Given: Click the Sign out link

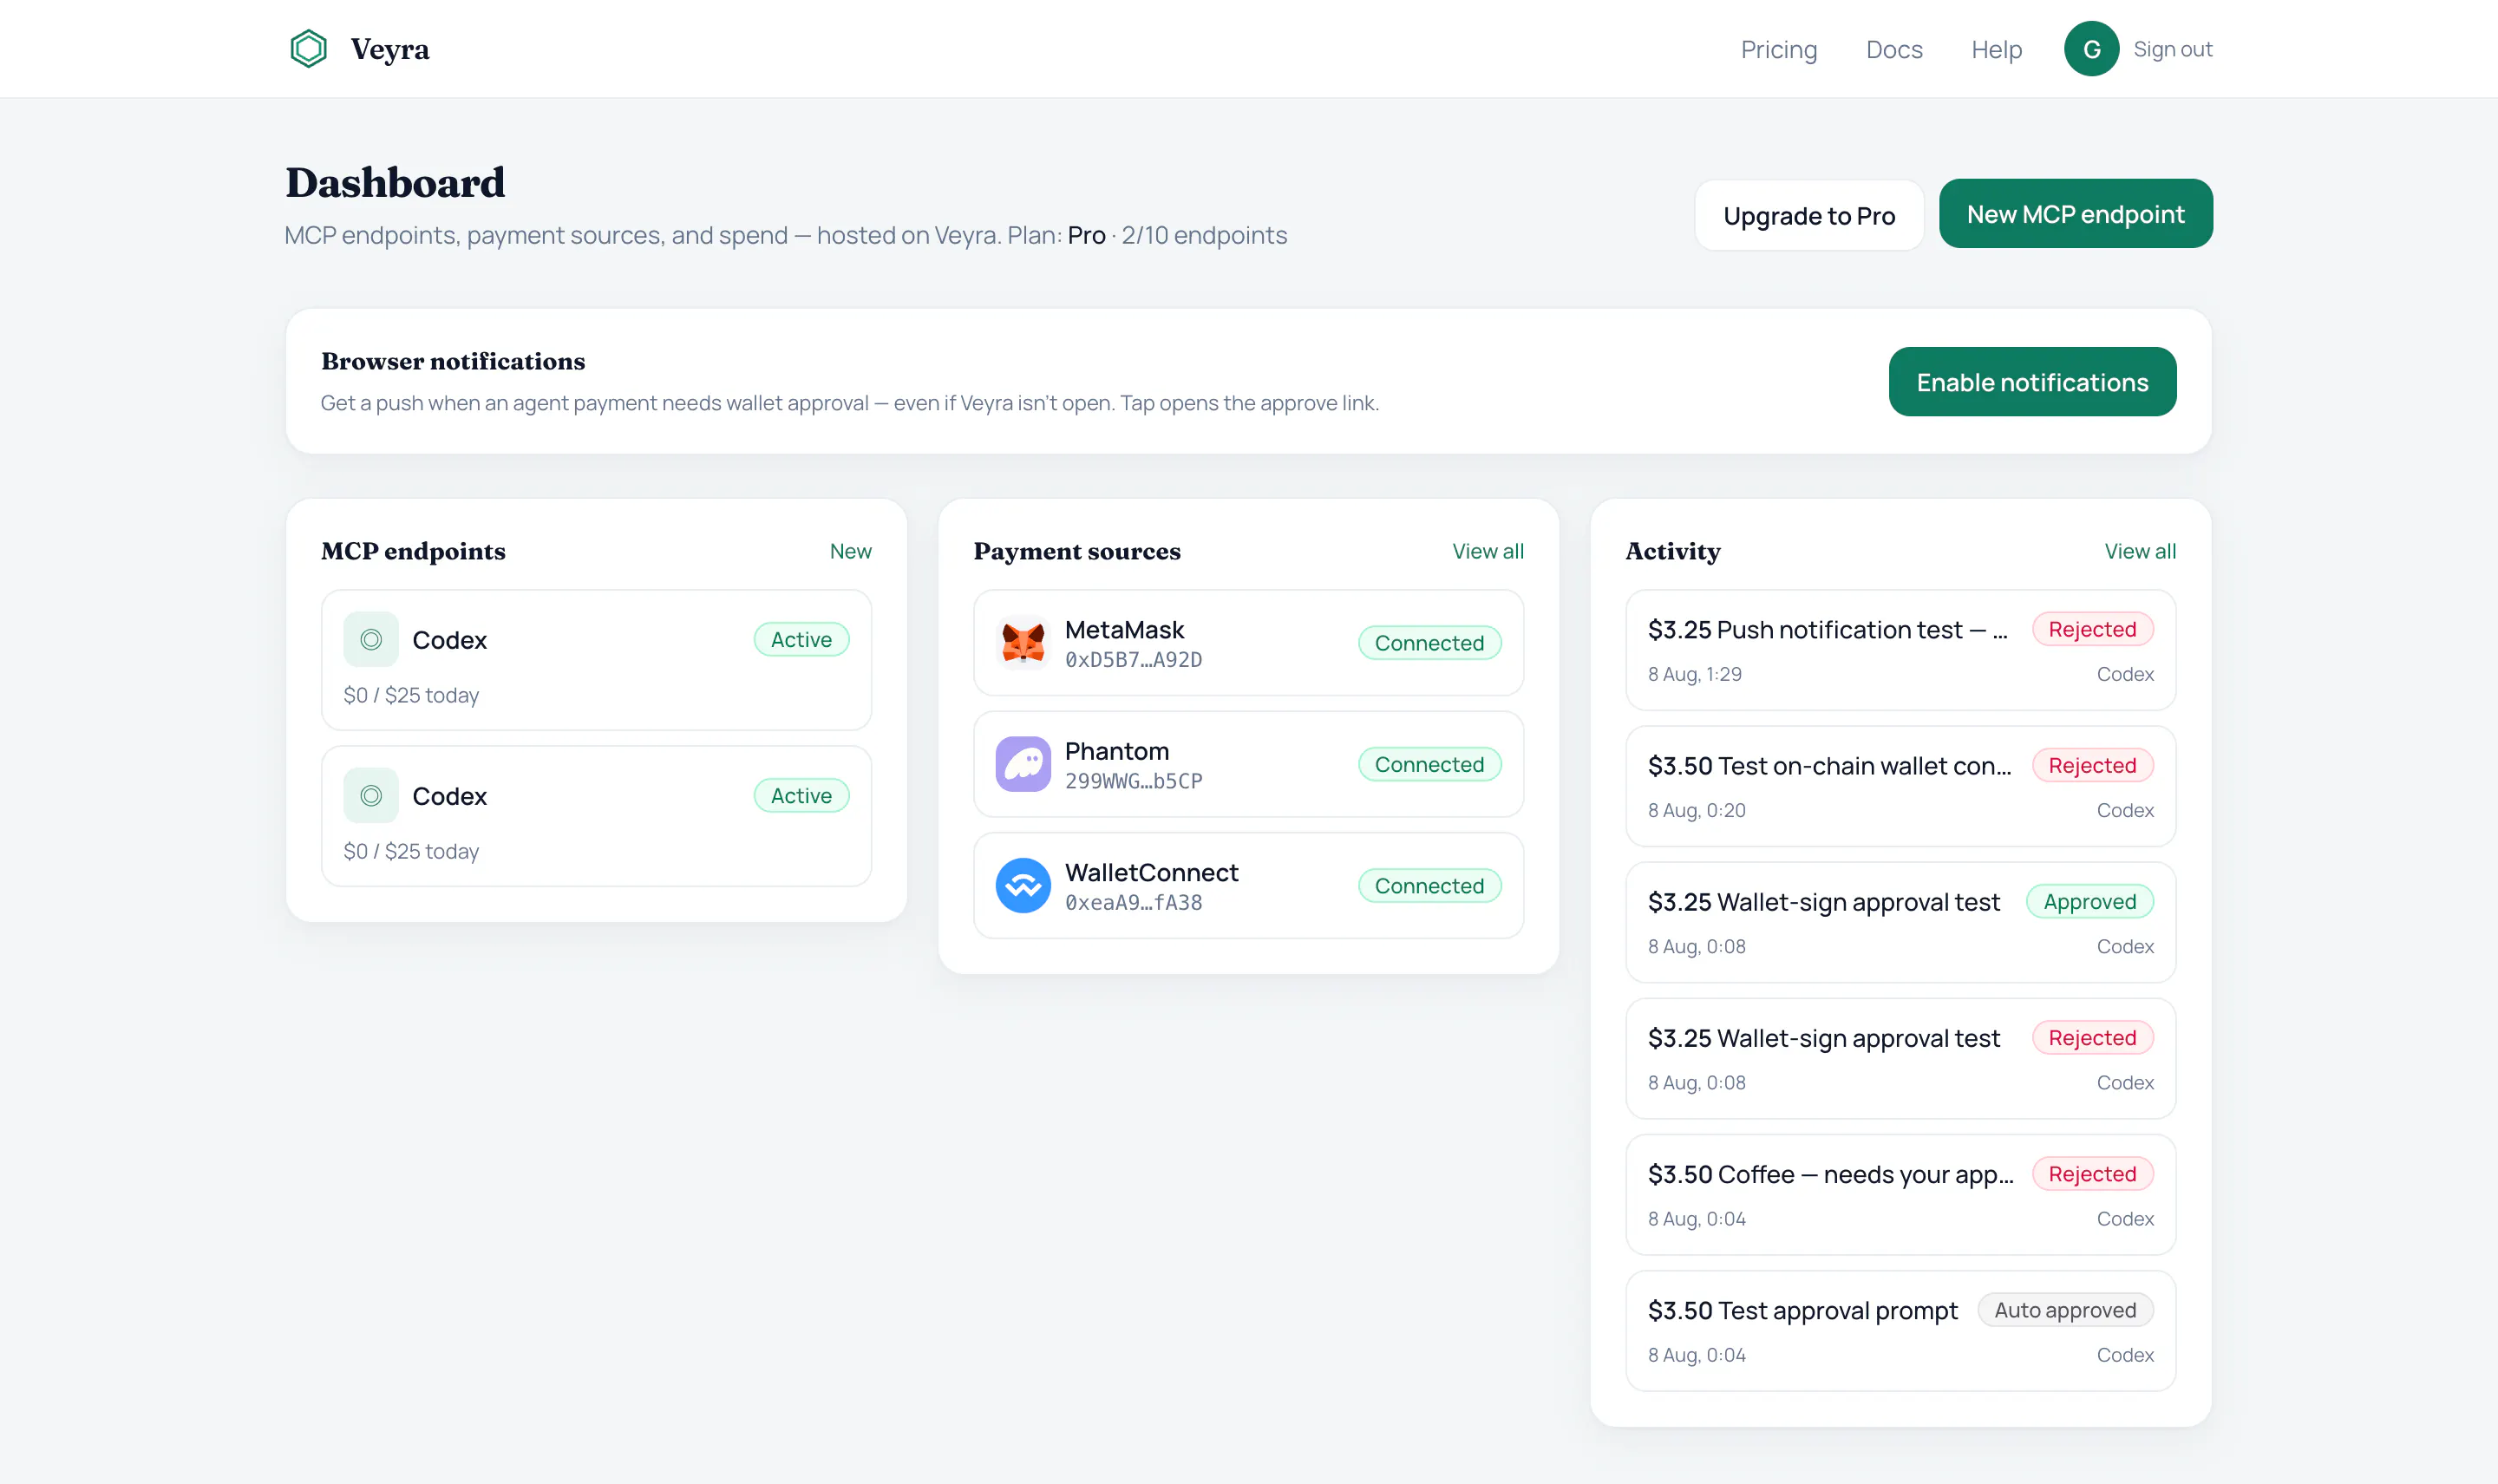Looking at the screenshot, I should tap(2172, 49).
